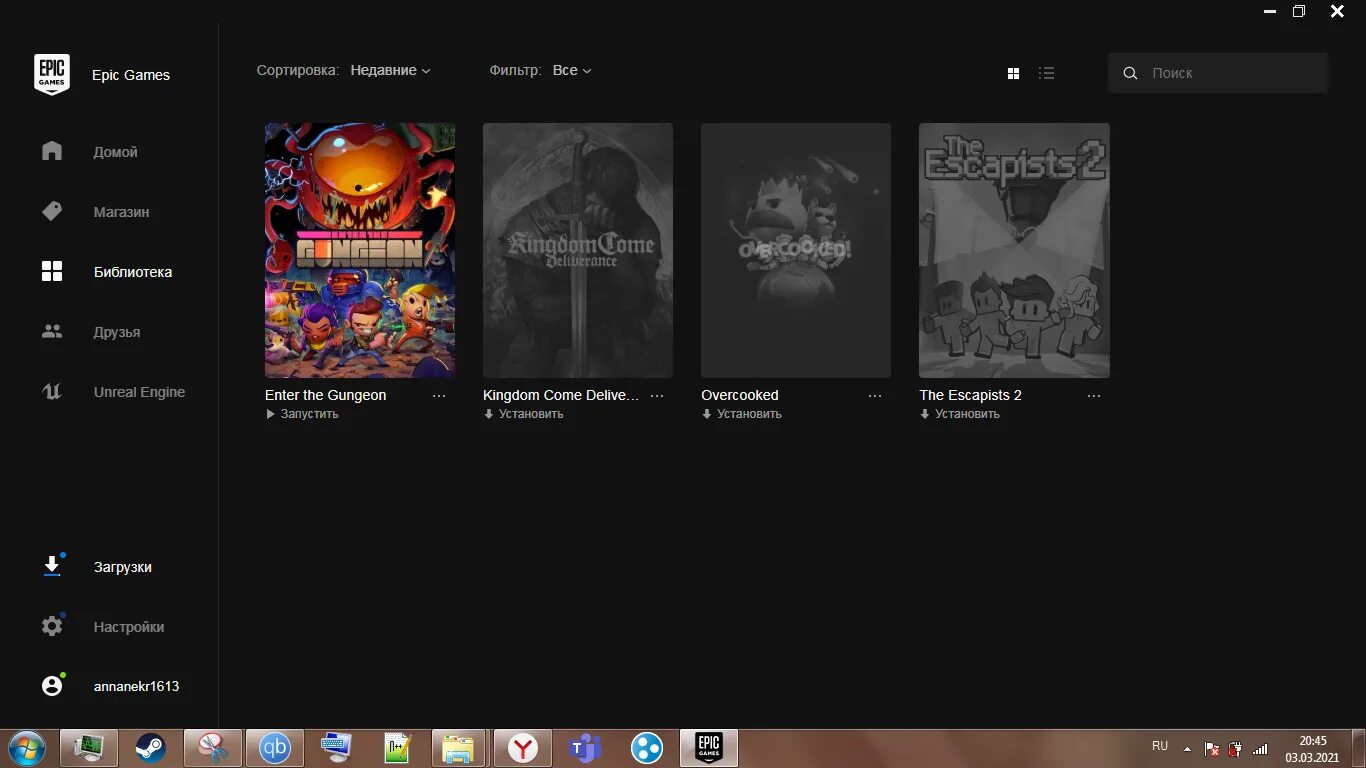The width and height of the screenshot is (1366, 768).
Task: Open the notepad with pencil taskbar icon
Action: coord(397,748)
